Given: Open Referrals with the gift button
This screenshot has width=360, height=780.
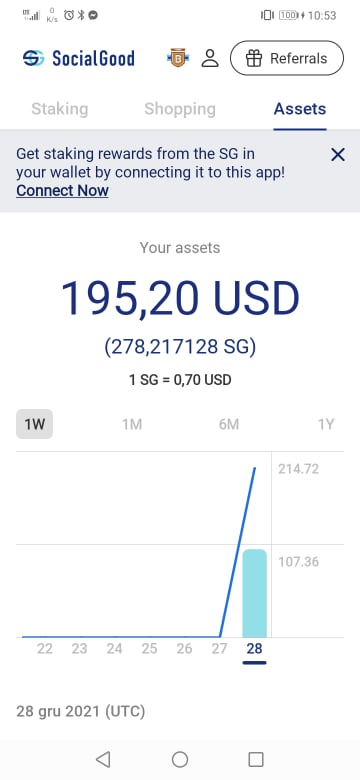Looking at the screenshot, I should 287,58.
